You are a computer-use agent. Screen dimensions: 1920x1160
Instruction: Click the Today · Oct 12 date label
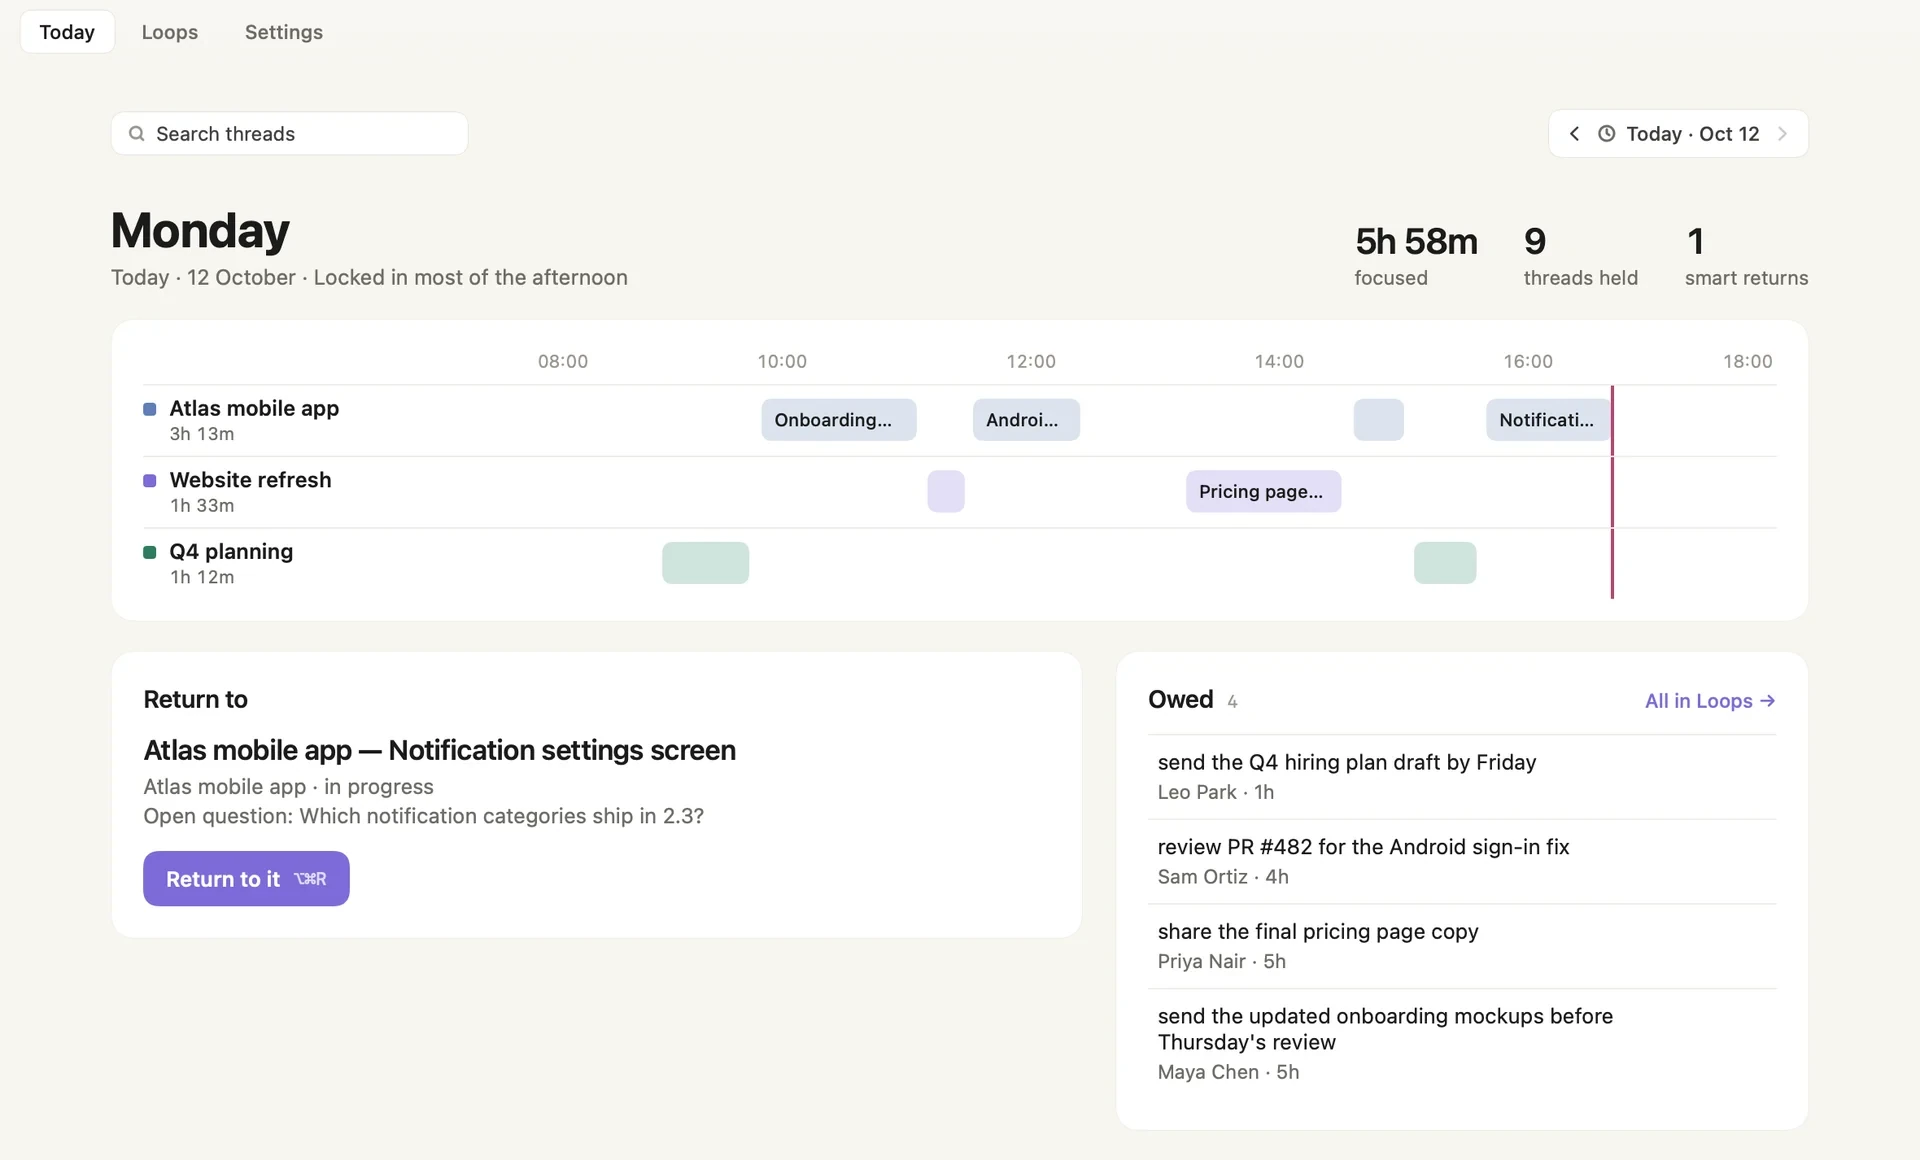point(1693,134)
